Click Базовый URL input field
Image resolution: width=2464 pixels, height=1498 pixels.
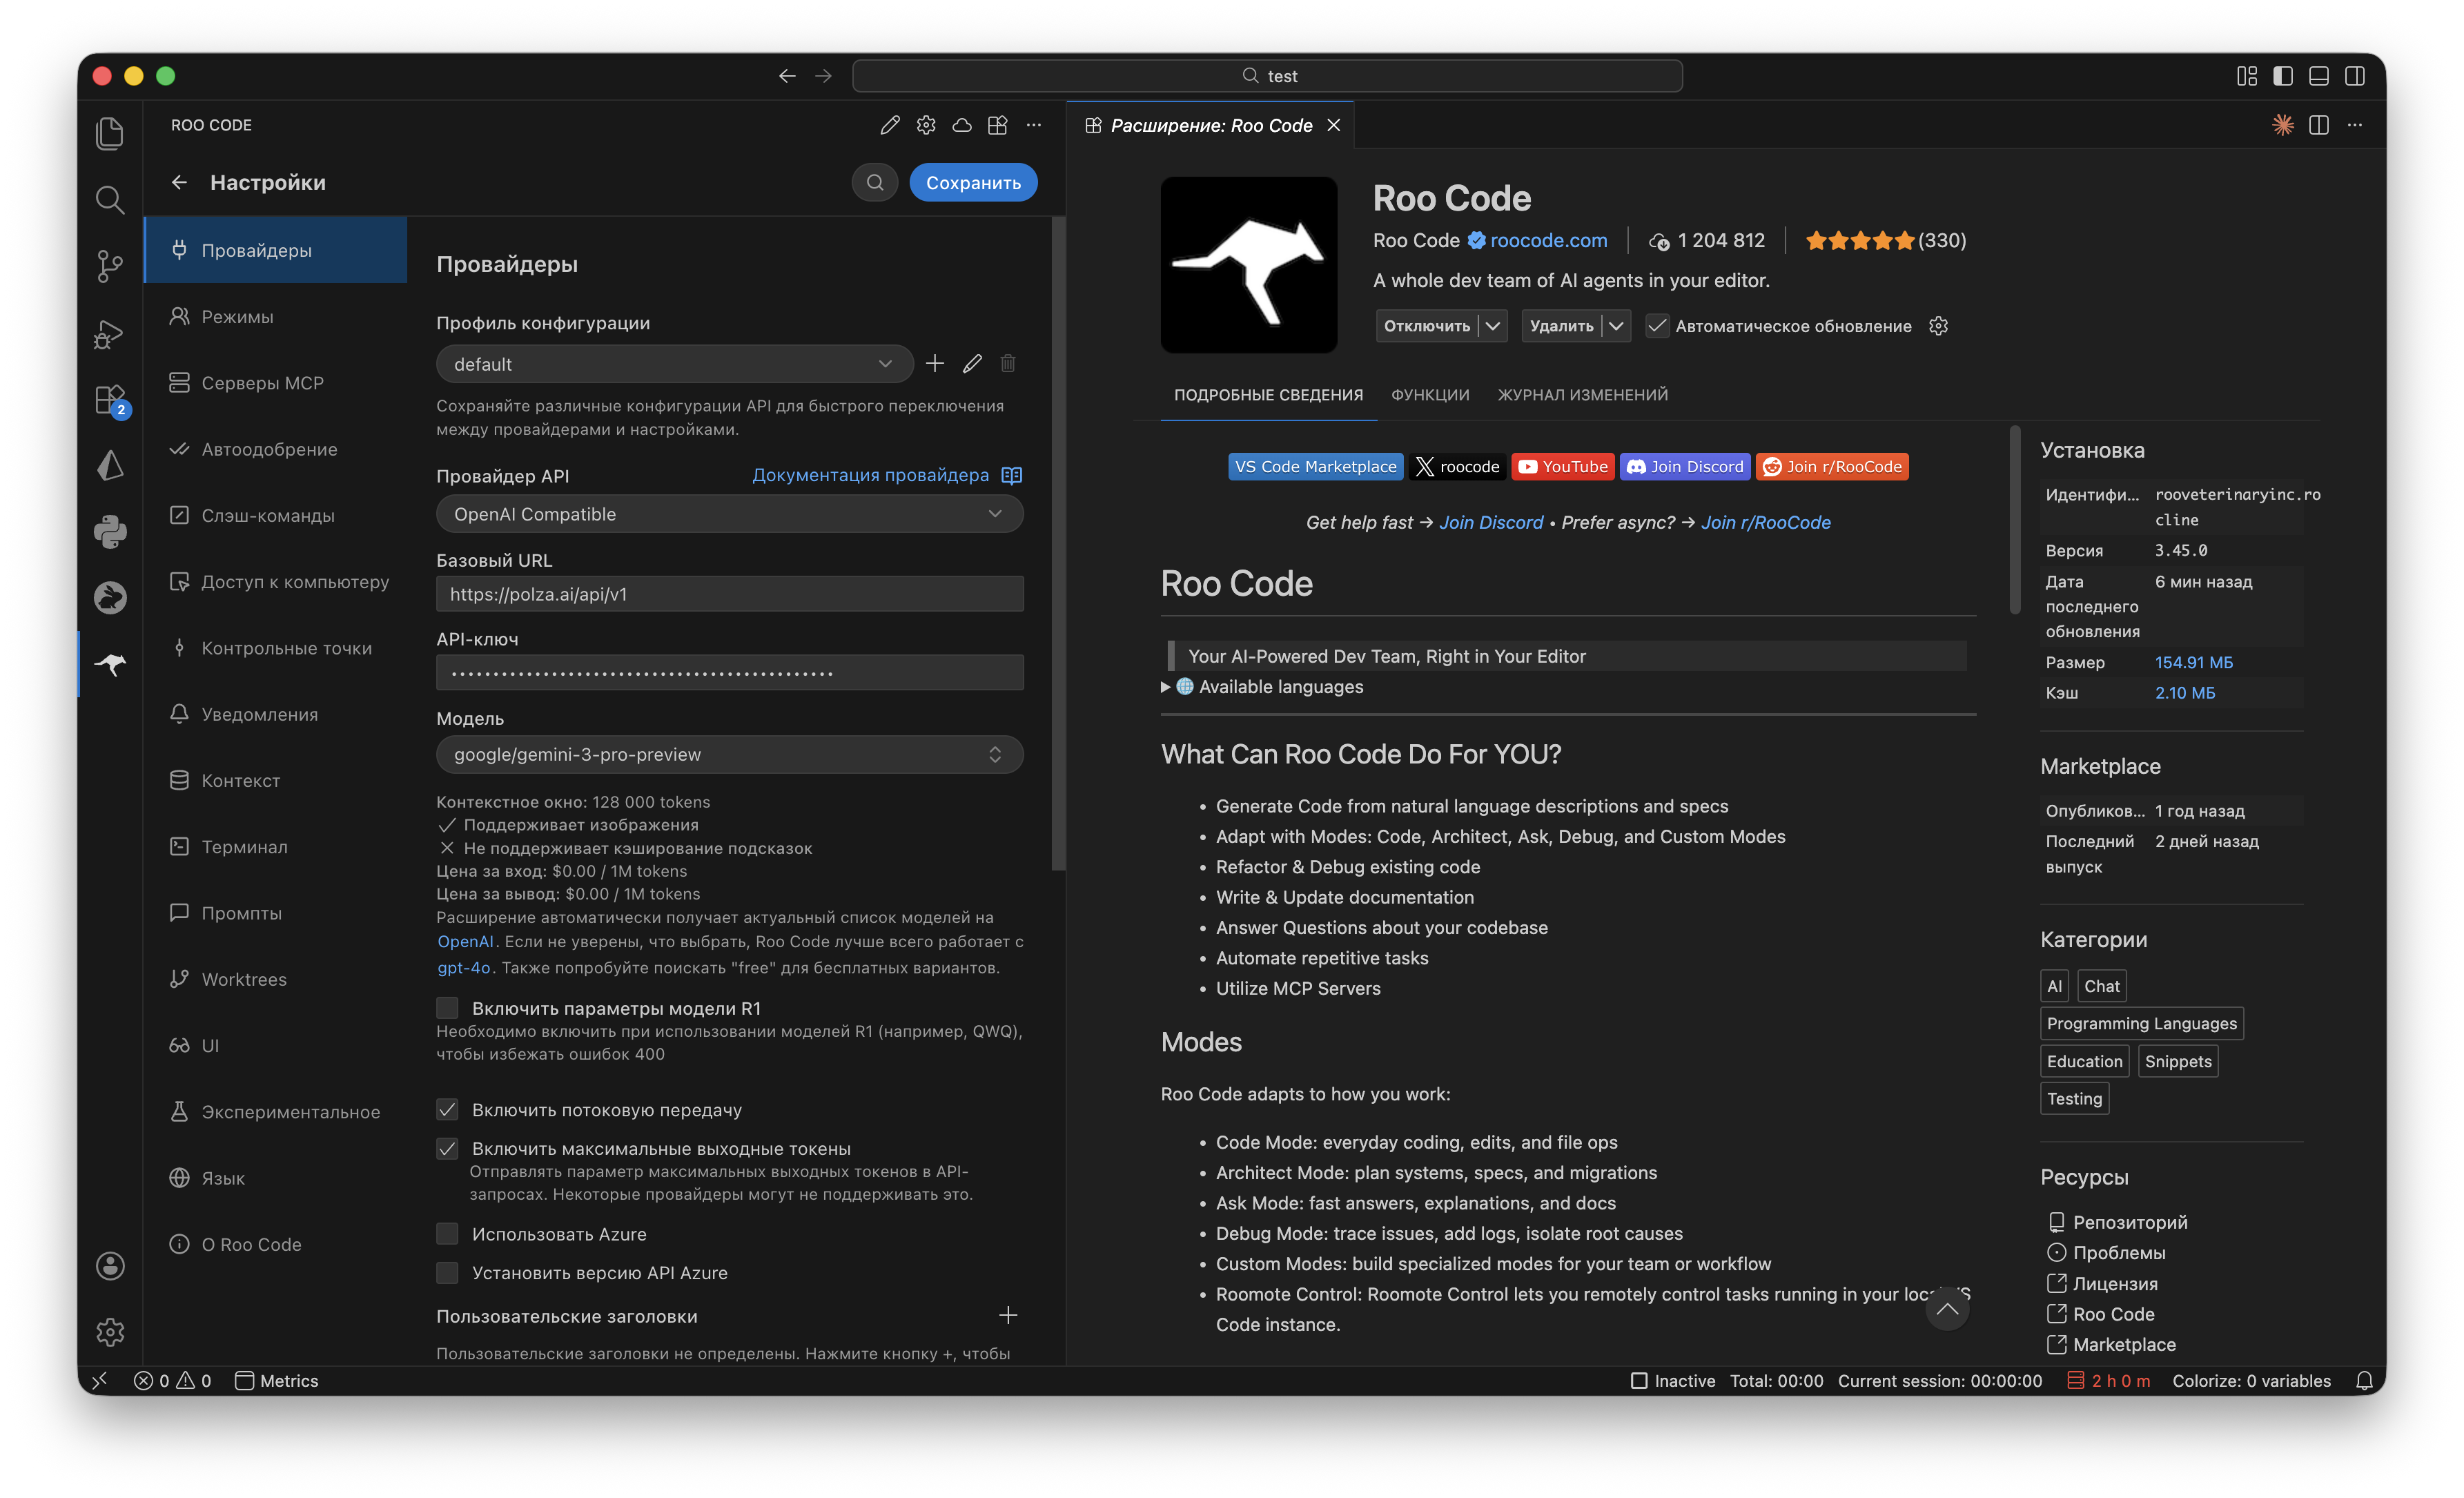[729, 594]
